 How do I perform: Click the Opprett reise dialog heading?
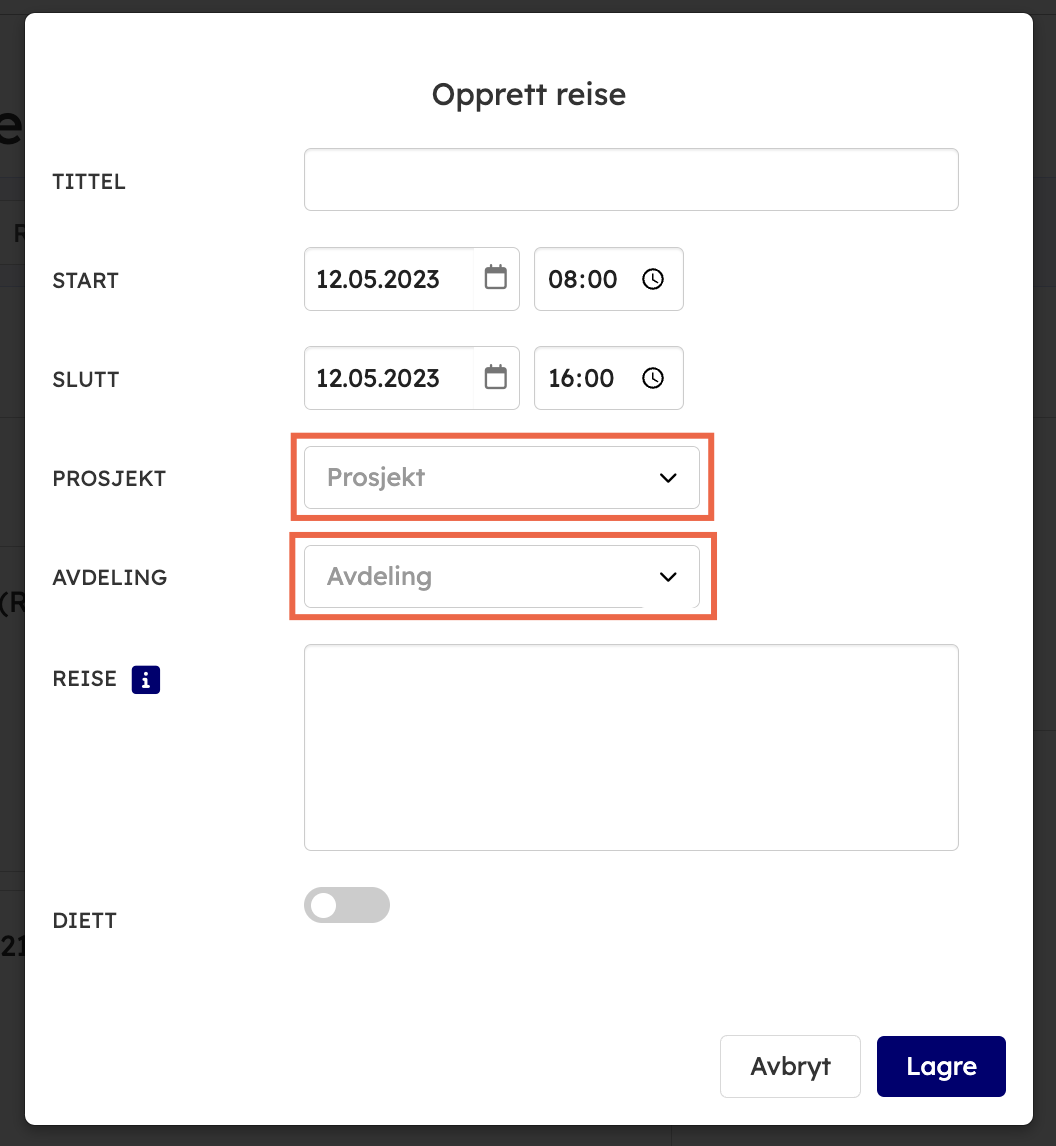(528, 95)
